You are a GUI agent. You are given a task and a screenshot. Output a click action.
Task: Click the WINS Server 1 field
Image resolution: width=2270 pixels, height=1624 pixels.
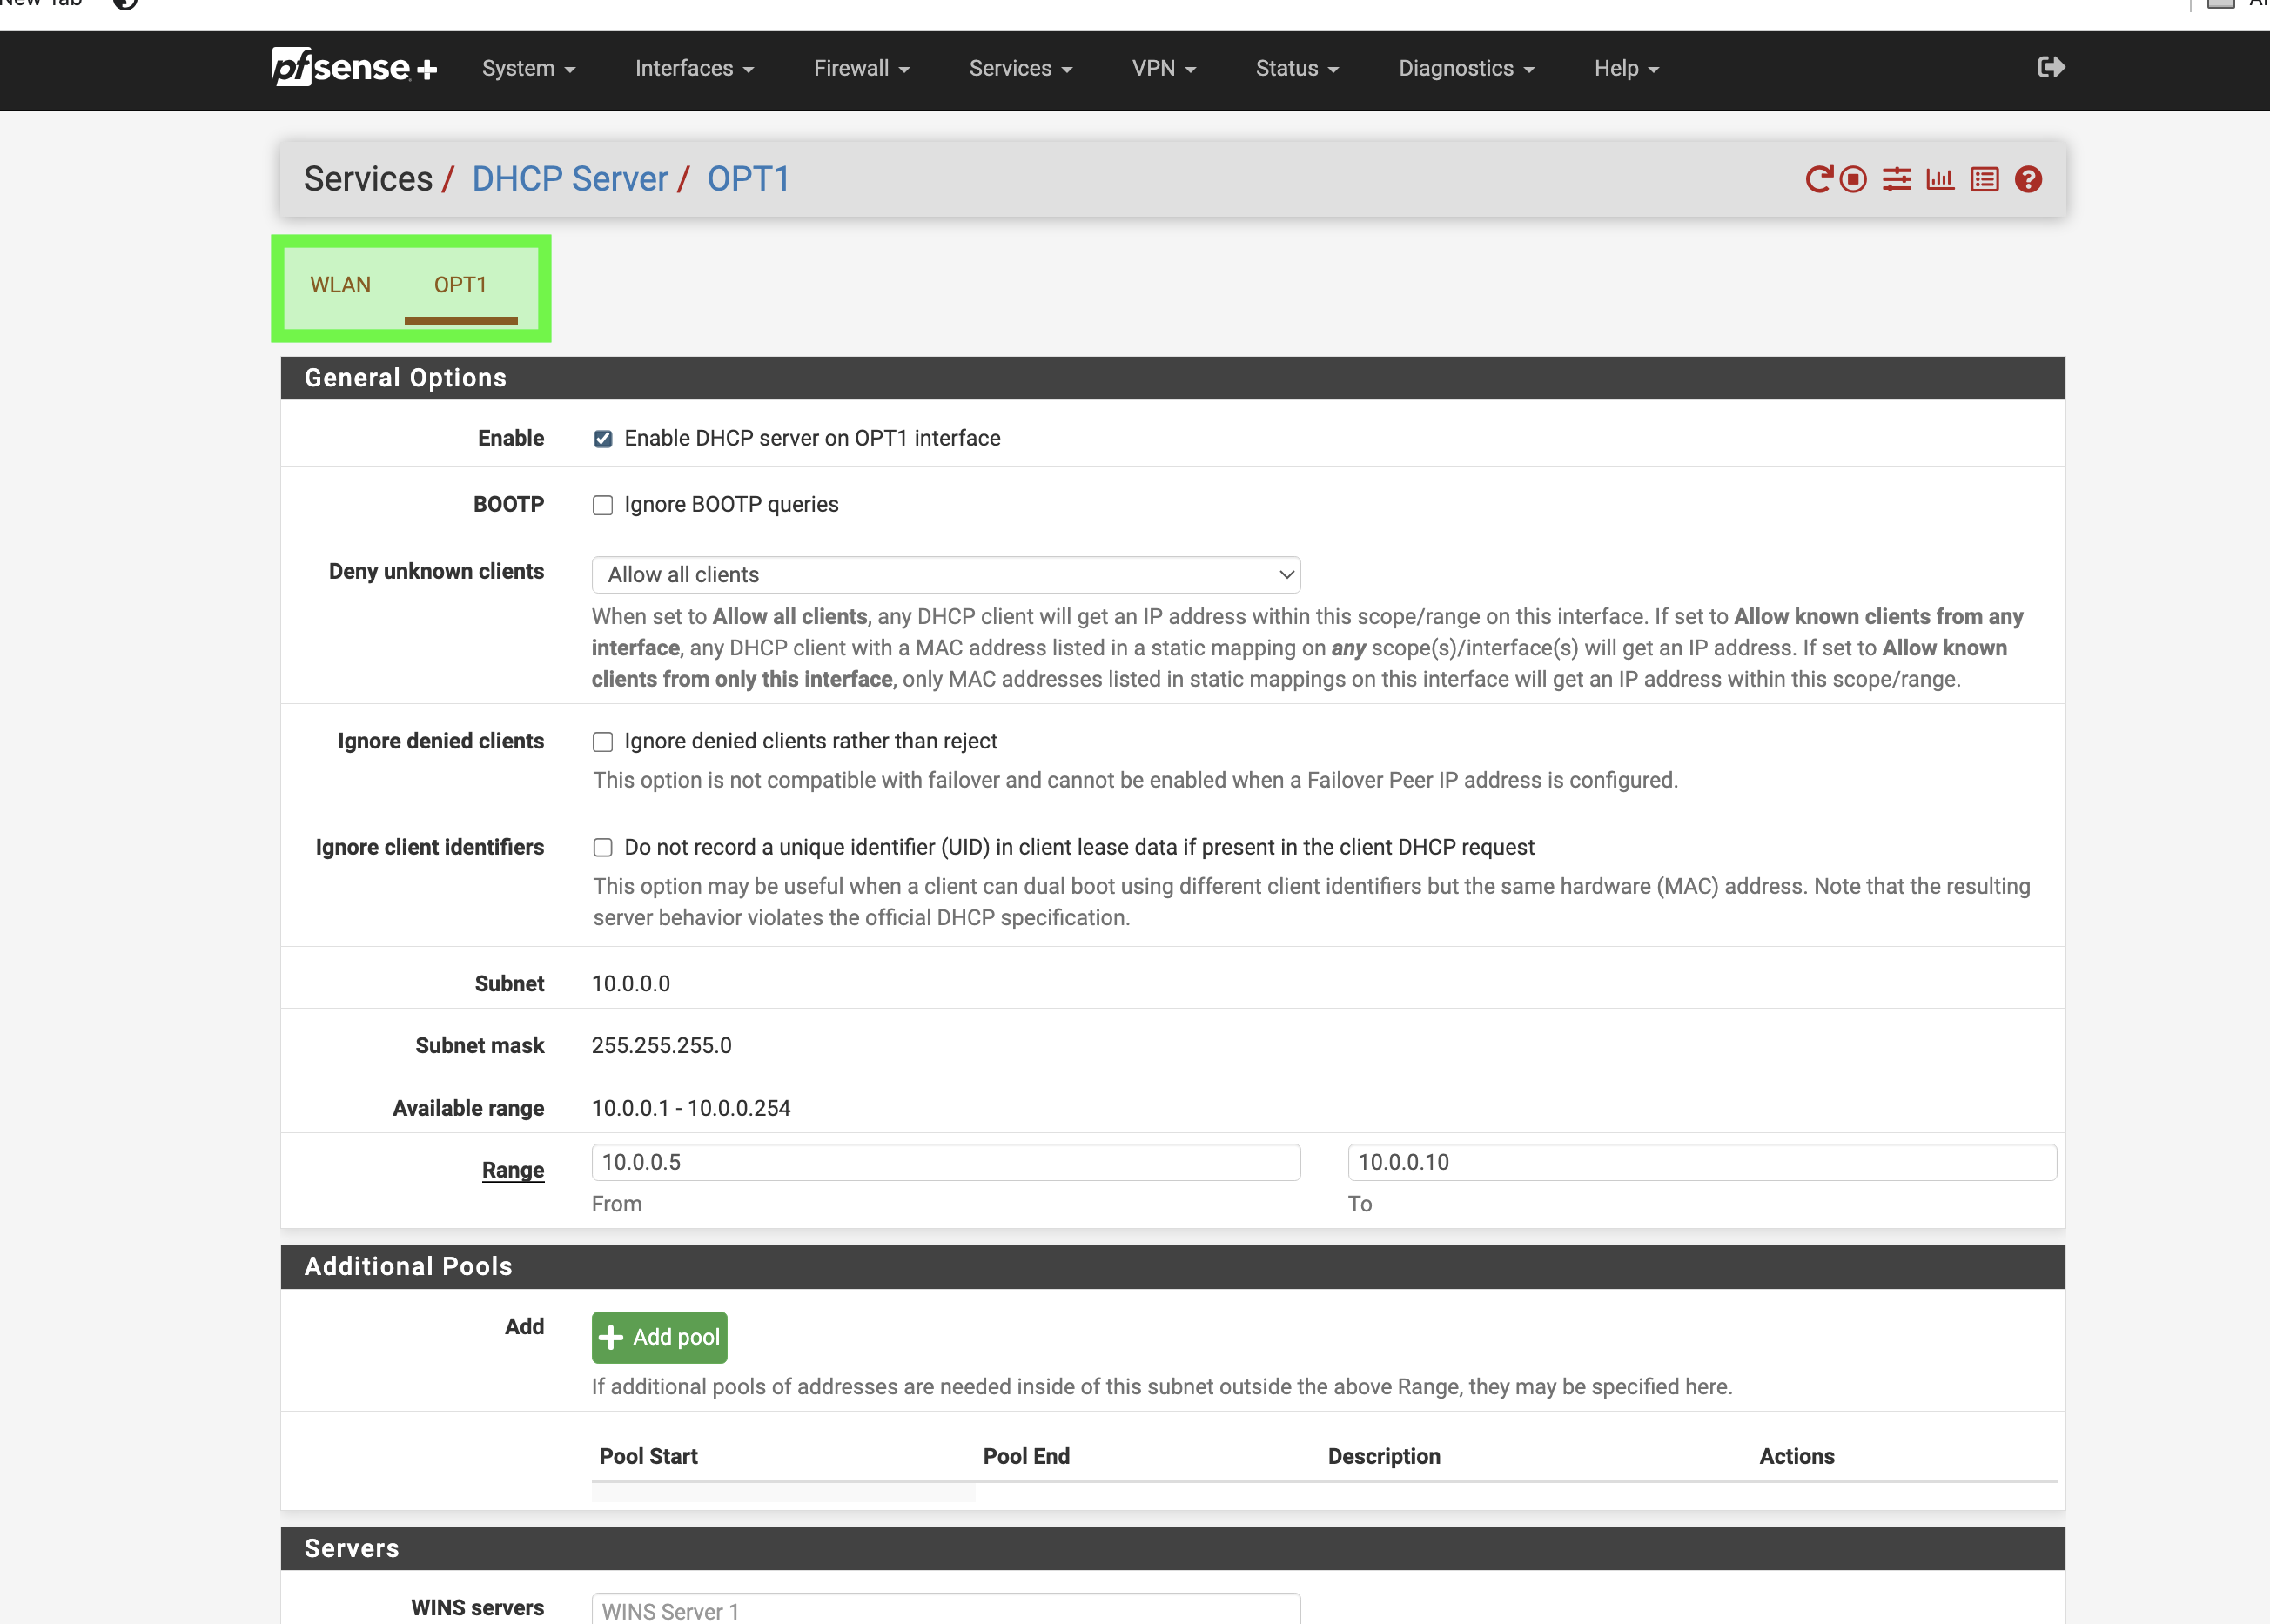click(945, 1610)
